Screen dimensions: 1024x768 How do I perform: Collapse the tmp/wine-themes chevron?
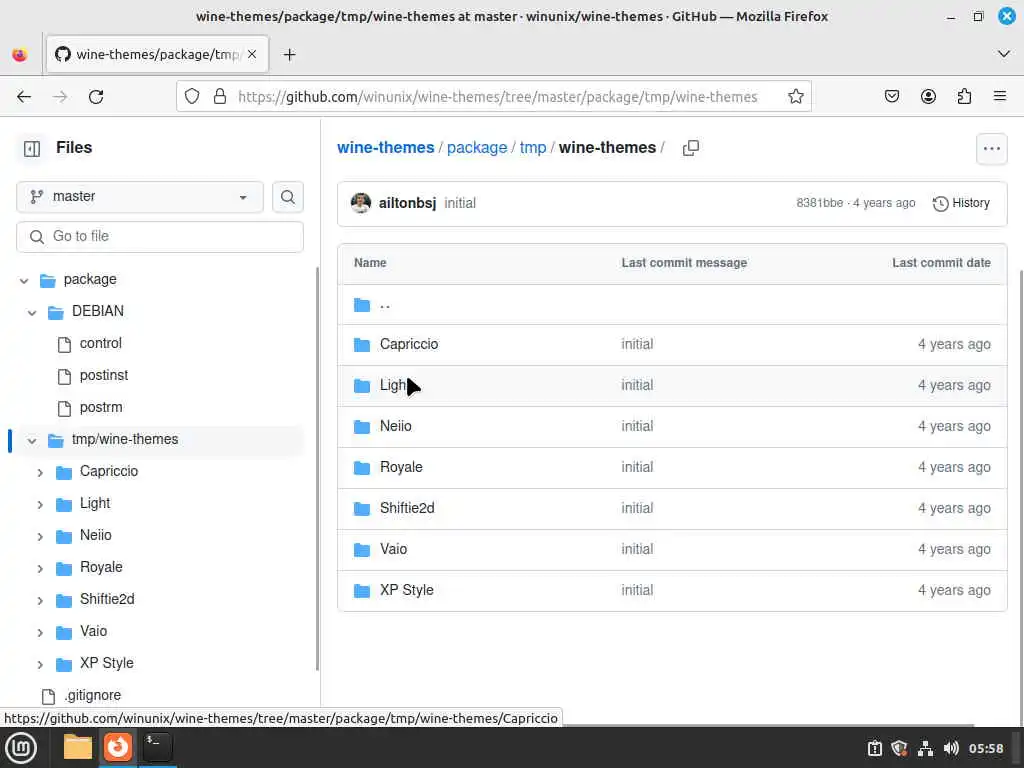tap(32, 441)
